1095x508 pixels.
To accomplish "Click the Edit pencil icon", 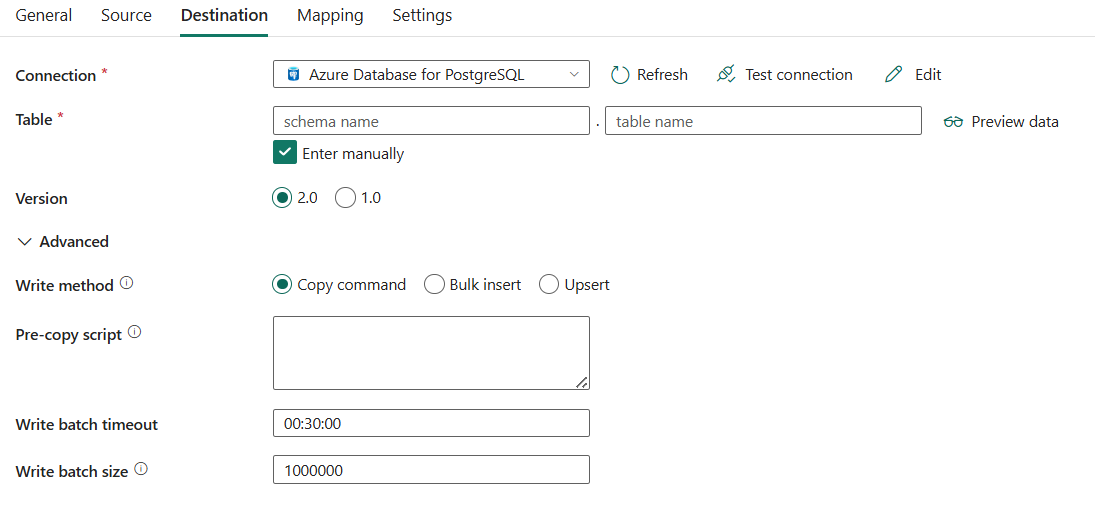I will (x=893, y=75).
